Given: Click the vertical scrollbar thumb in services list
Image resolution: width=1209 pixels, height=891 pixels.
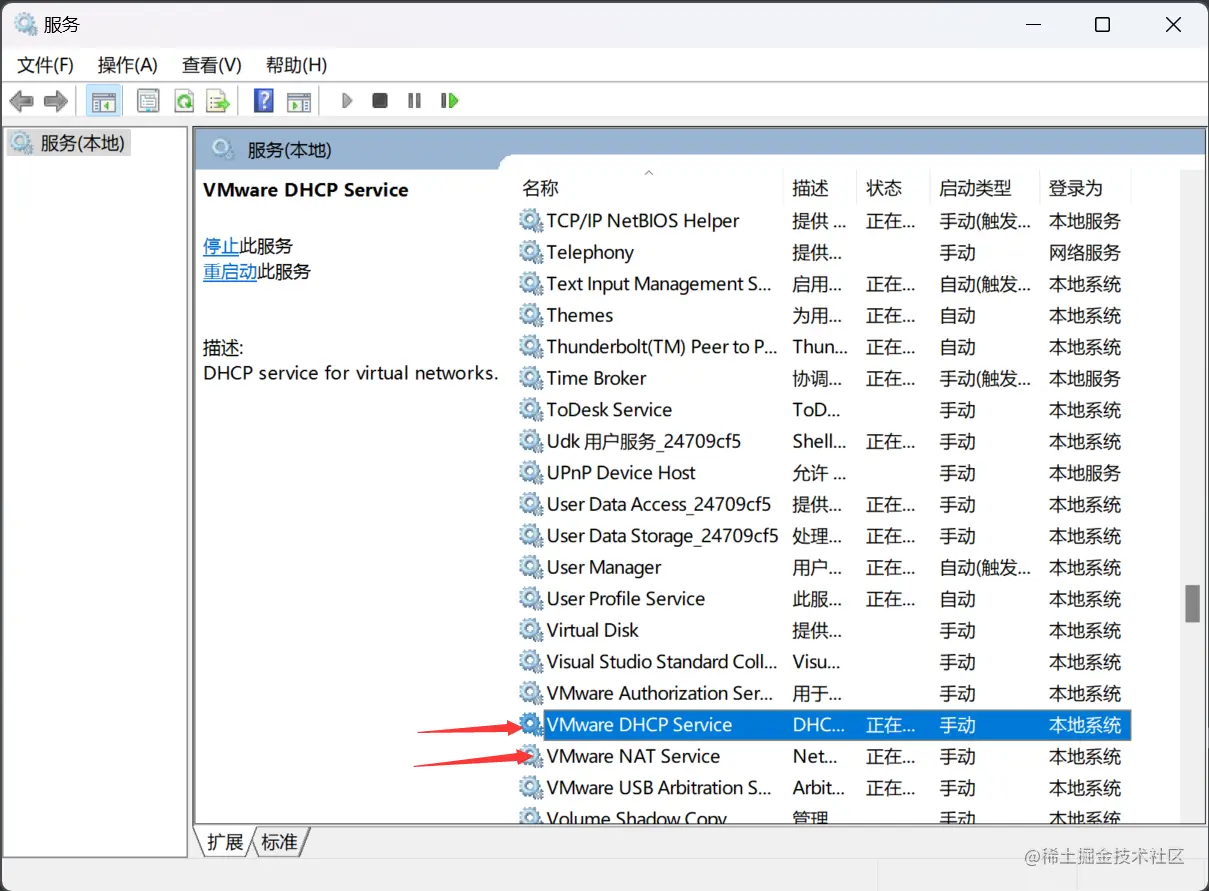Looking at the screenshot, I should point(1192,603).
